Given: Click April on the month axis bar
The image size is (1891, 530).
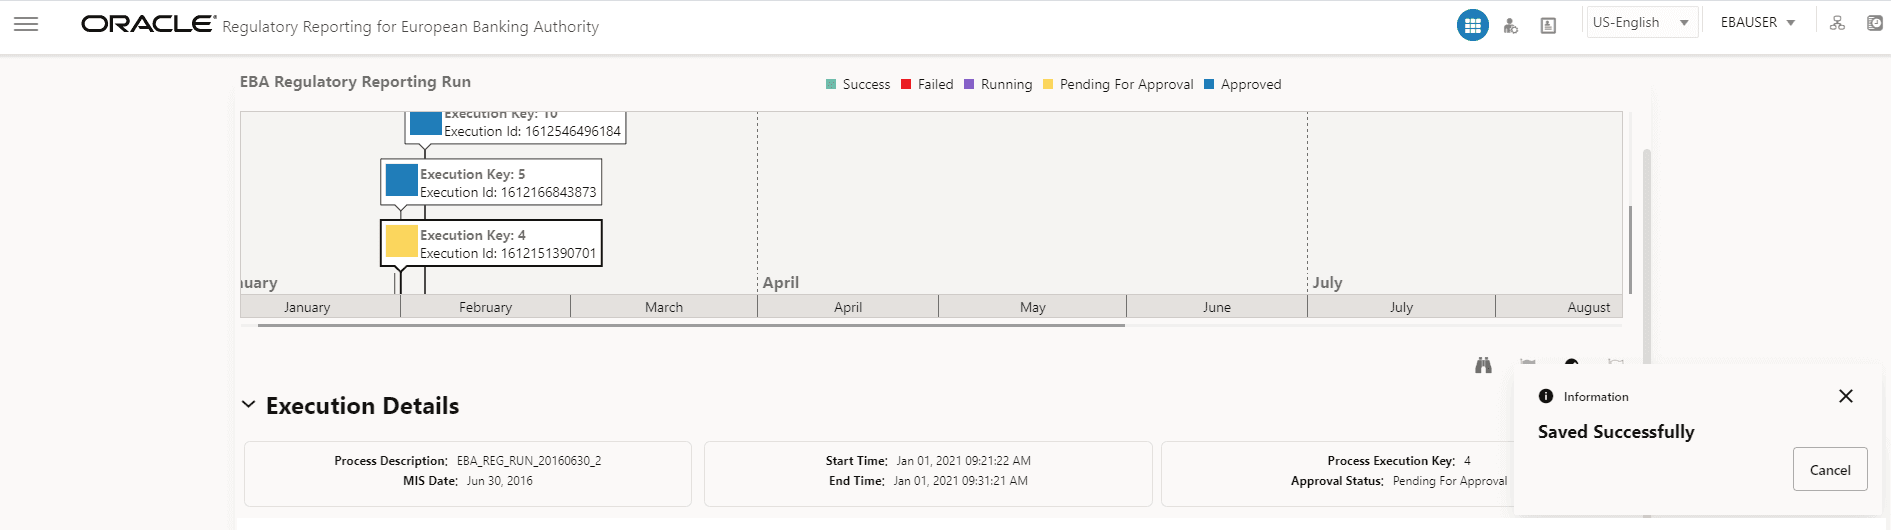Looking at the screenshot, I should tap(848, 307).
